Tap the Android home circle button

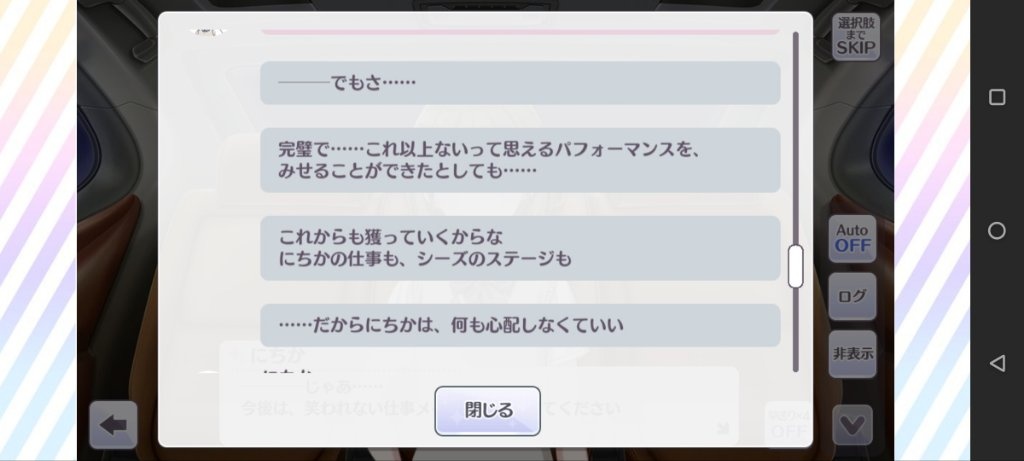click(x=997, y=230)
